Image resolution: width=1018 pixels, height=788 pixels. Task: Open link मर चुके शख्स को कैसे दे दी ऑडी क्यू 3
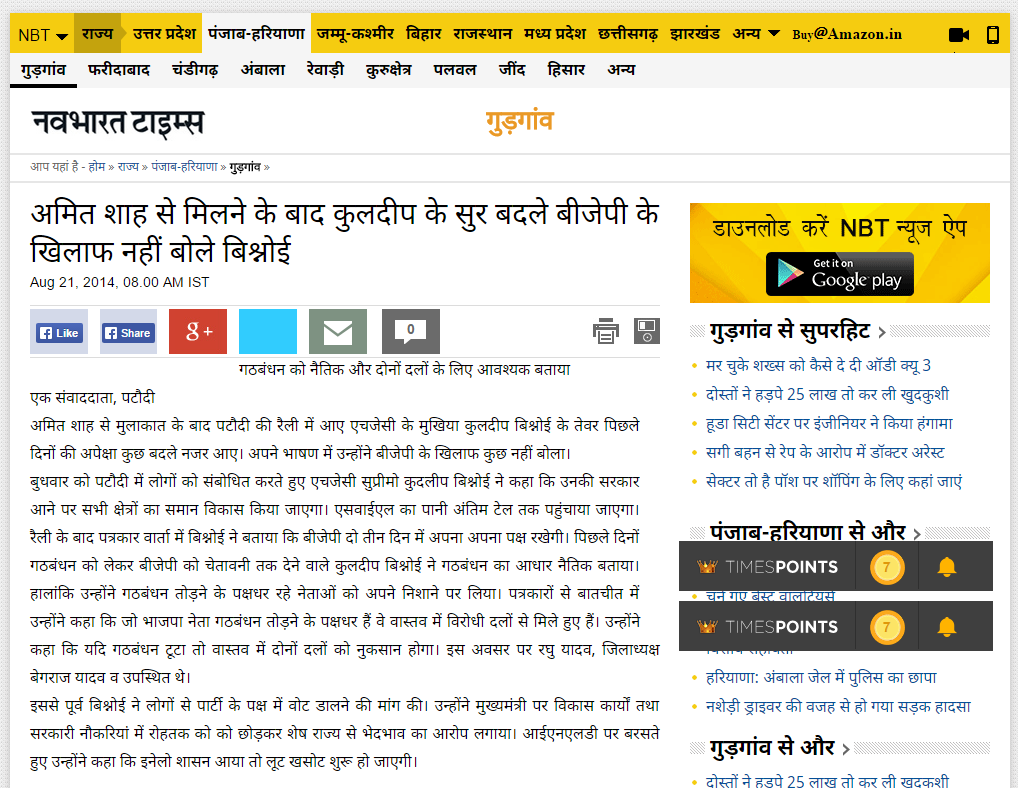[818, 365]
